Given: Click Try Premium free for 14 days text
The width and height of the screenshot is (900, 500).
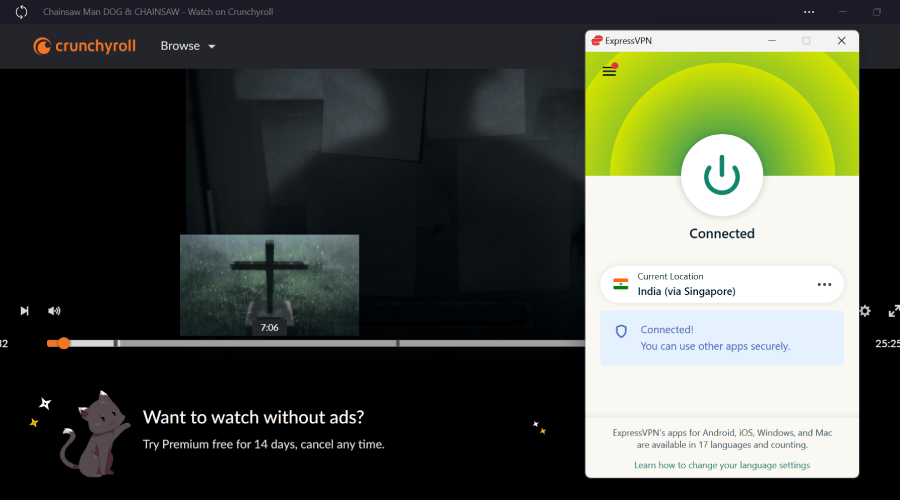Looking at the screenshot, I should click(263, 444).
